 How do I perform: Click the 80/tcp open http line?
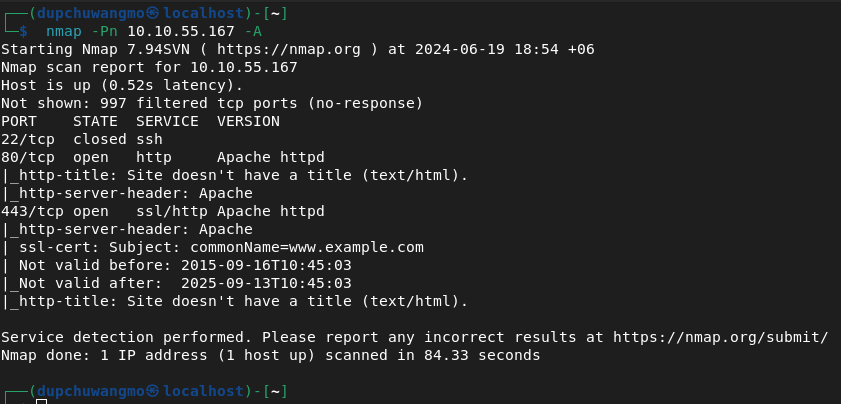(163, 158)
